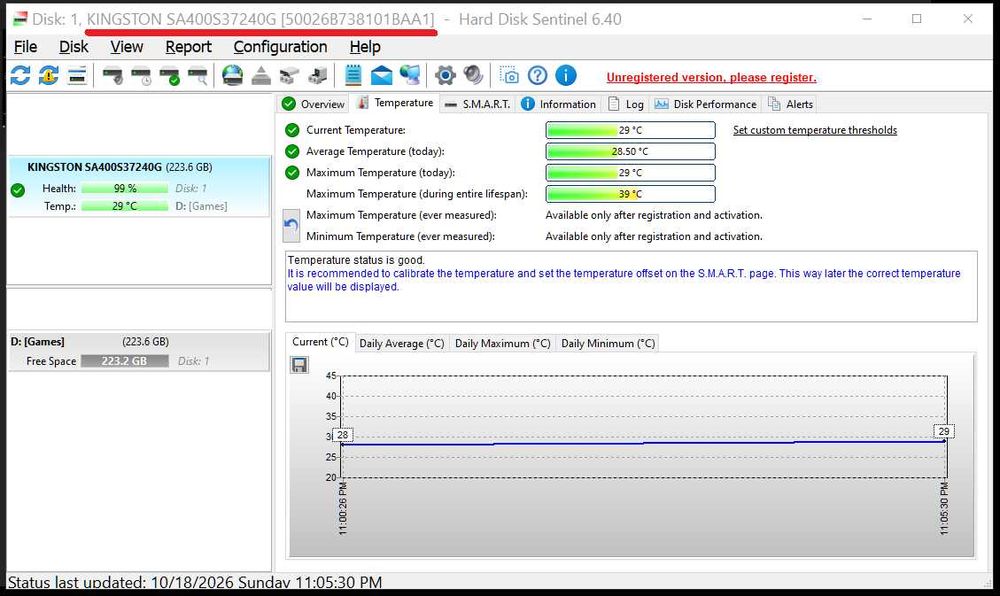Viewport: 1000px width, 596px height.
Task: Select the Daily Maximum (°C) graph tab
Action: click(x=503, y=343)
